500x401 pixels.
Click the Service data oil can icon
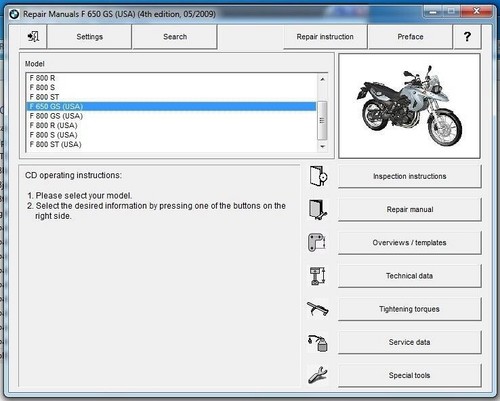click(318, 343)
